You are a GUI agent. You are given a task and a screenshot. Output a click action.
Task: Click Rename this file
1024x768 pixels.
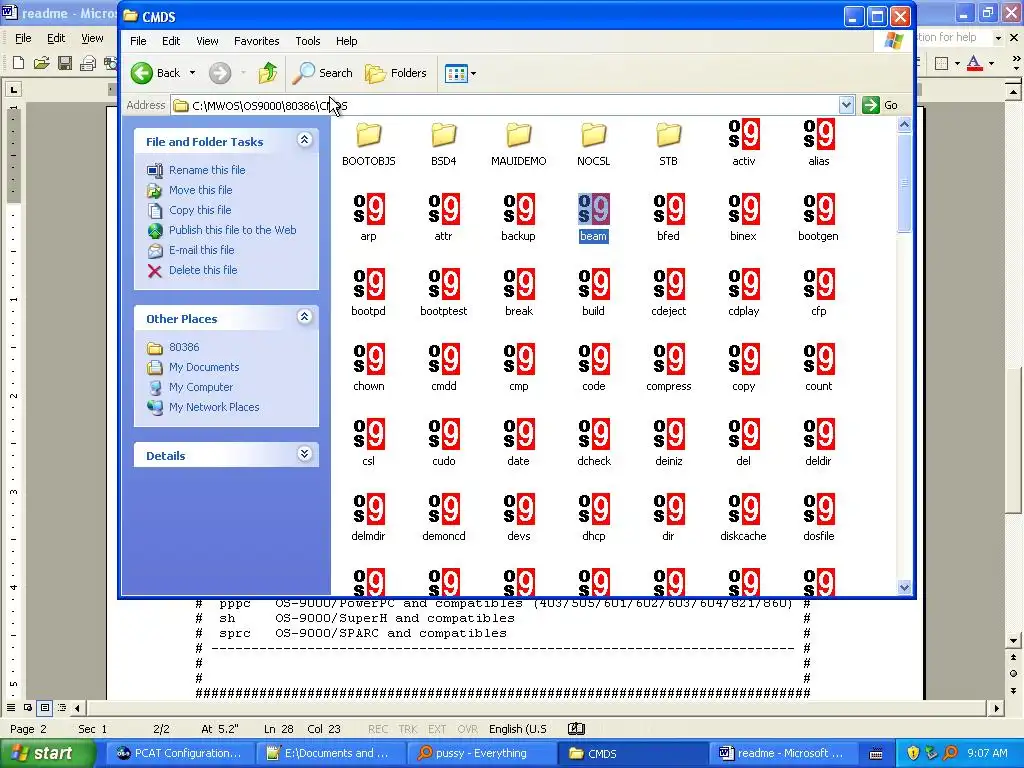(207, 170)
